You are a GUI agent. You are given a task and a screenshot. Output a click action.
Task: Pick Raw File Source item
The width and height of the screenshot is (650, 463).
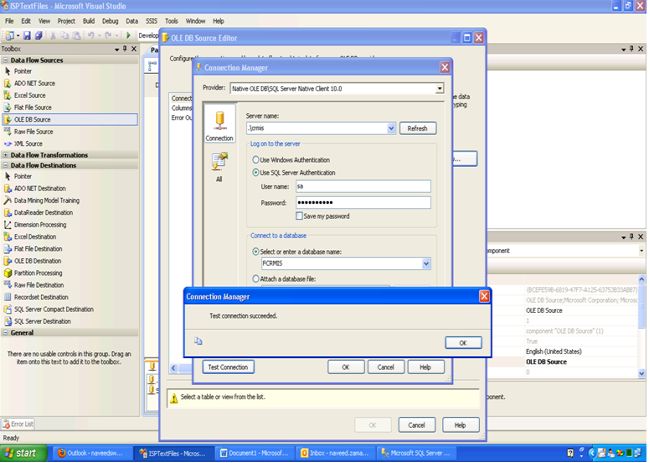[x=33, y=131]
